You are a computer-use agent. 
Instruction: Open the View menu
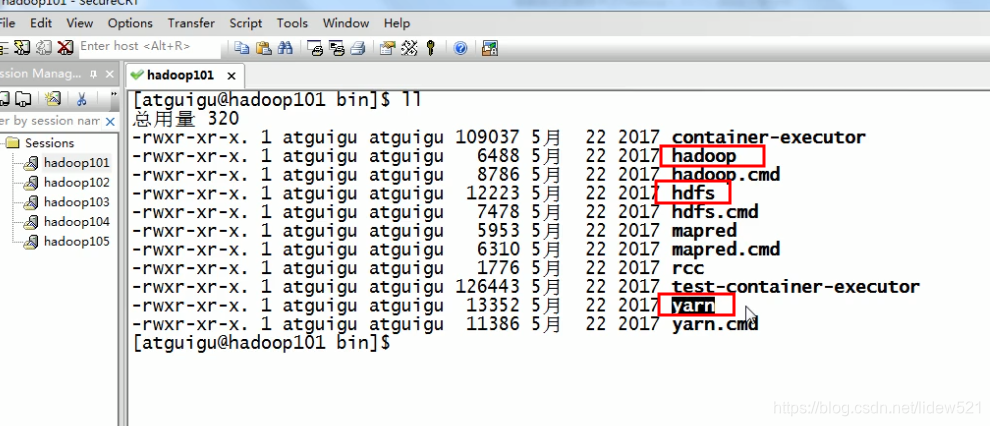(x=80, y=23)
